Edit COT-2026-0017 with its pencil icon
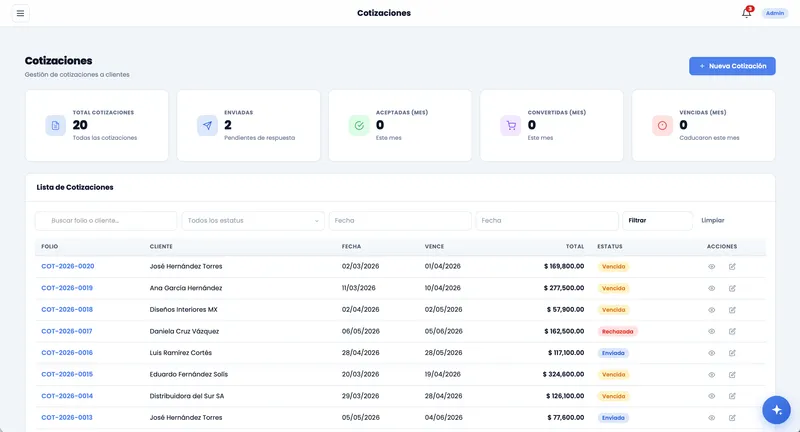This screenshot has width=800, height=432. coord(732,332)
